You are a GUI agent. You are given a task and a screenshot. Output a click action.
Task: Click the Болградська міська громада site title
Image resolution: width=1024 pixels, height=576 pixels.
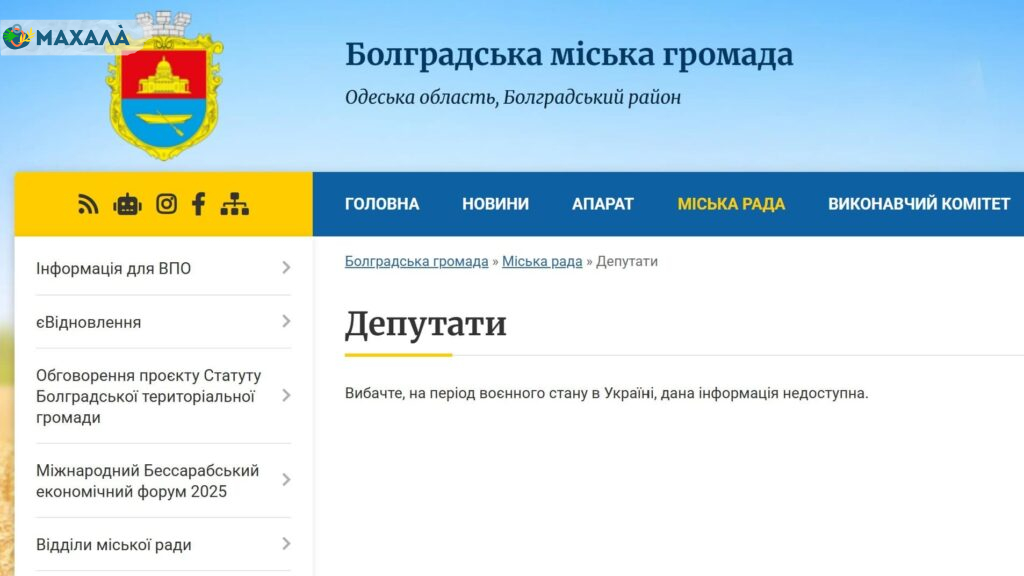click(569, 55)
